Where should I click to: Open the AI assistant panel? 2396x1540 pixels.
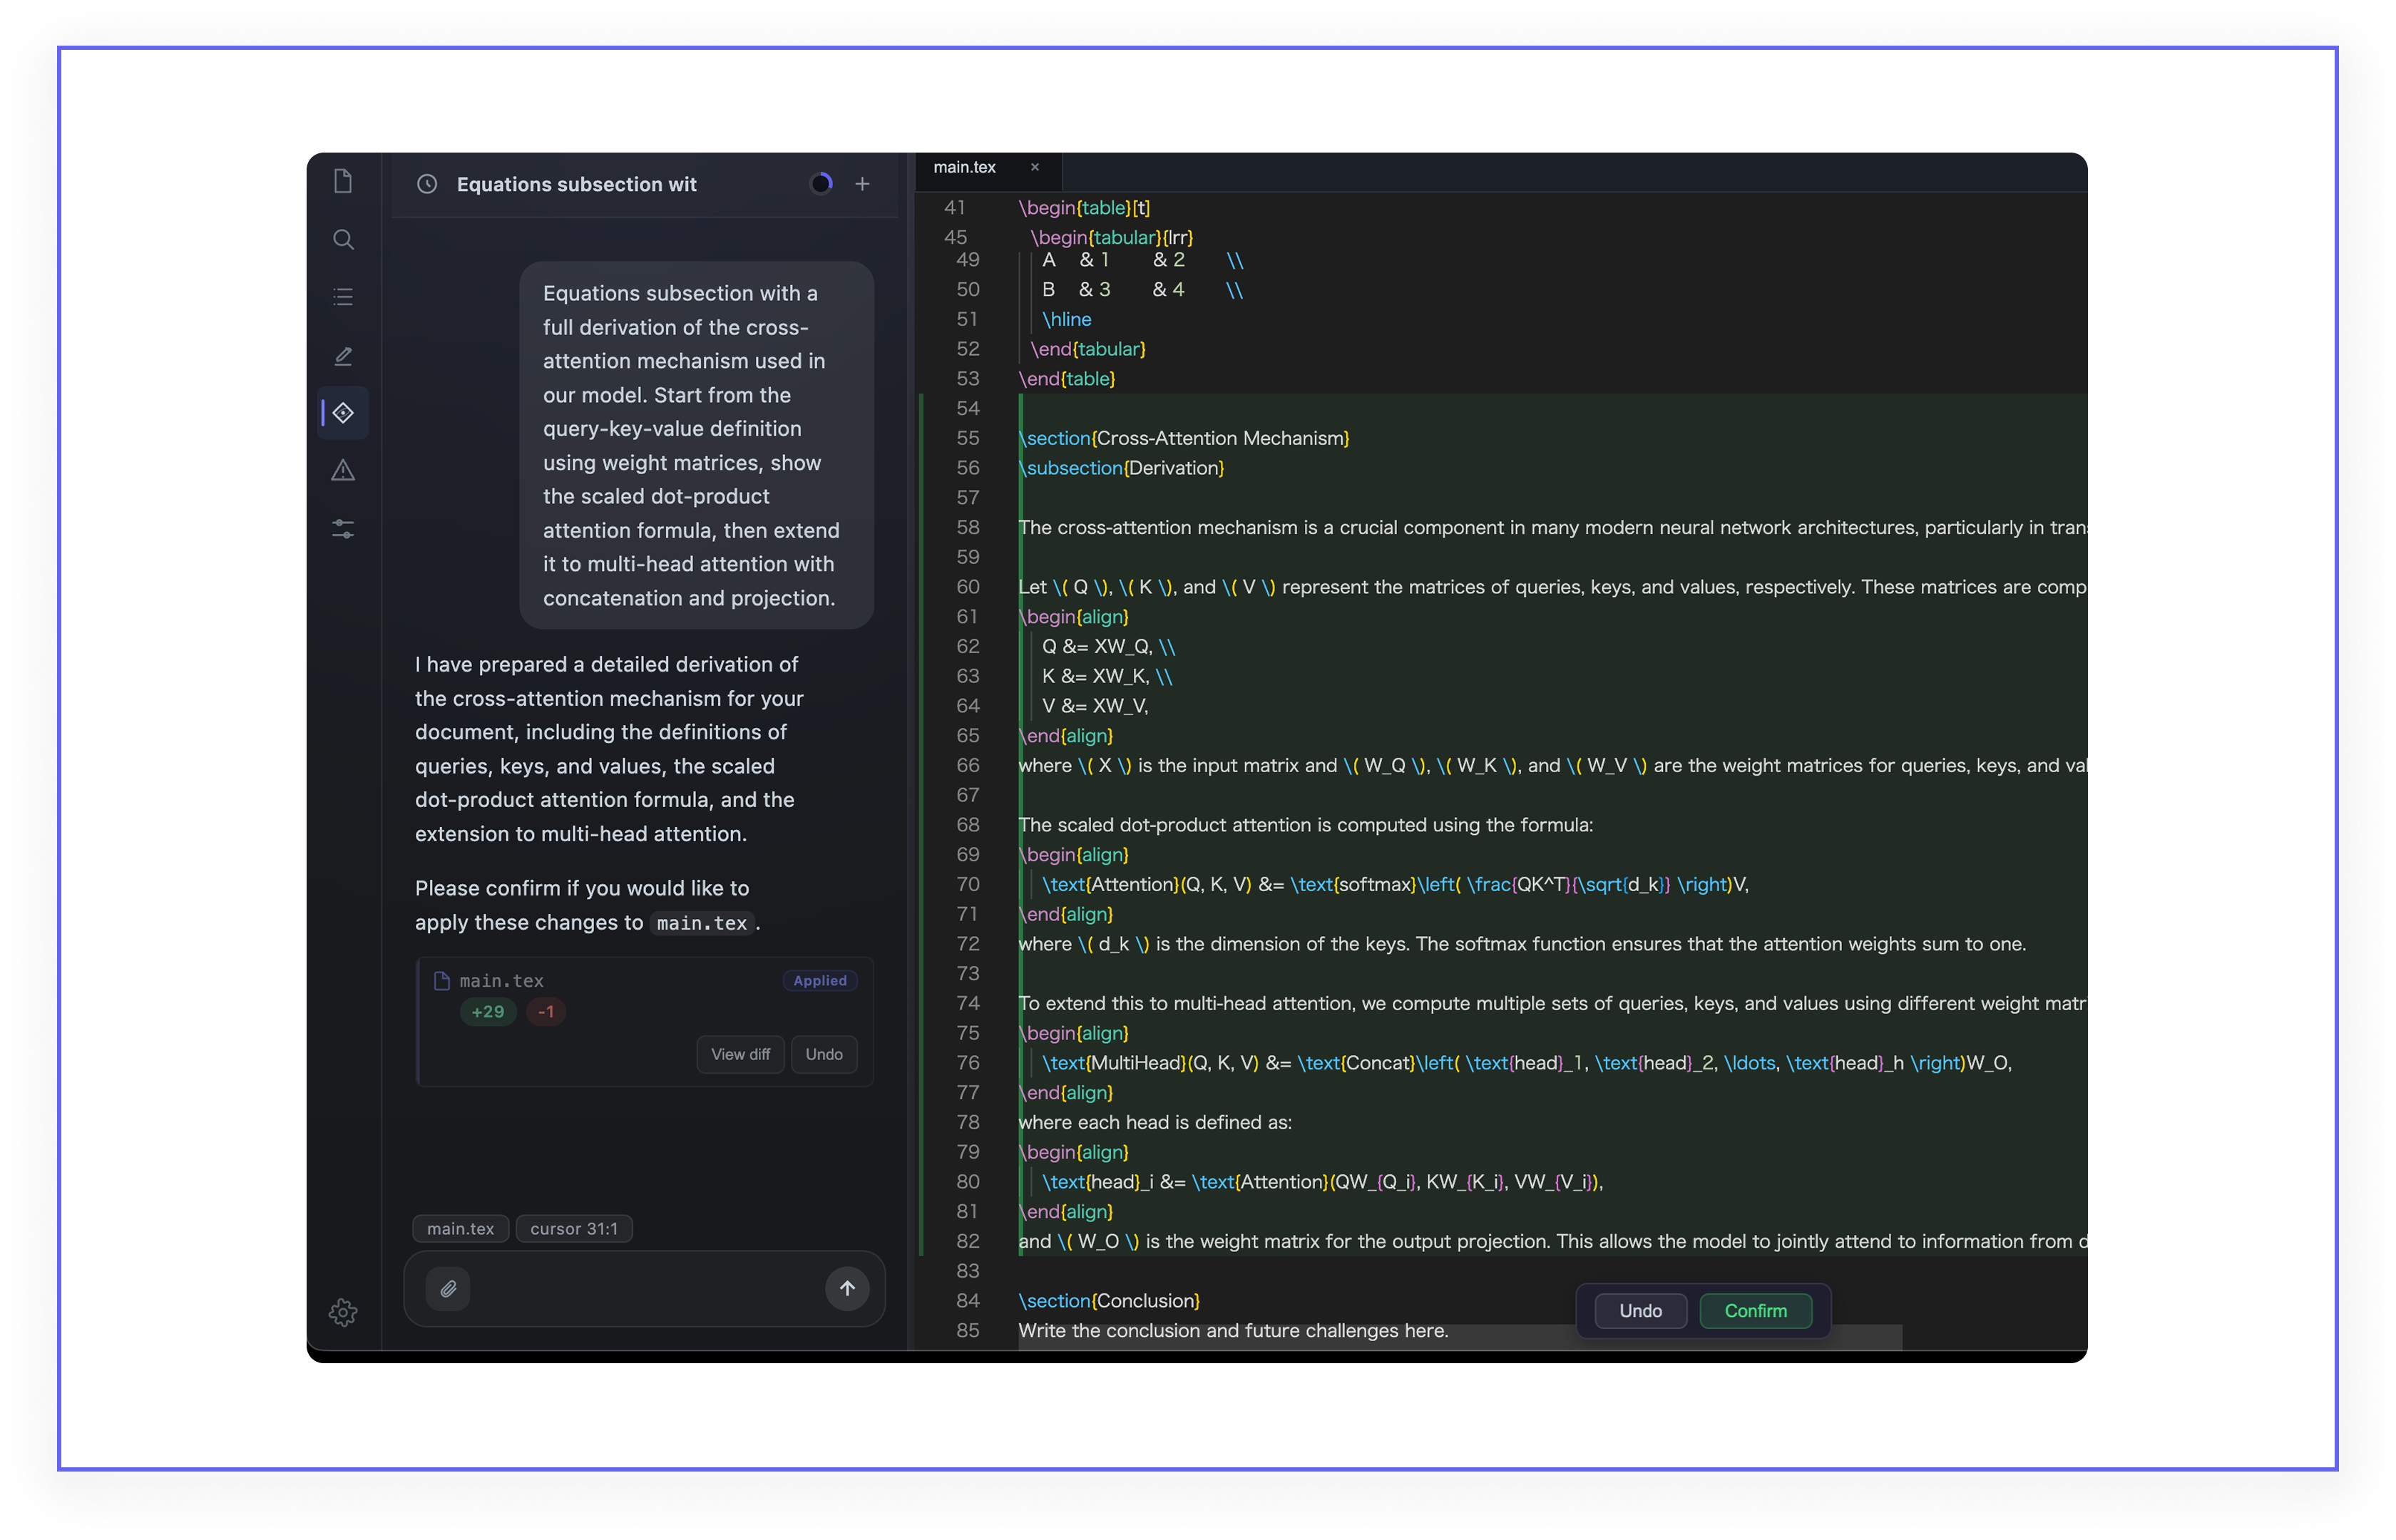343,412
